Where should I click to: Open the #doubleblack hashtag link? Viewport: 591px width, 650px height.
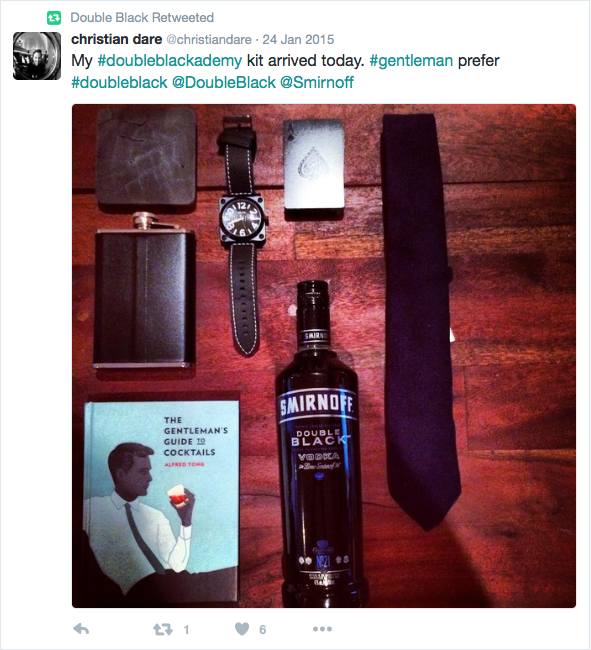[x=119, y=82]
